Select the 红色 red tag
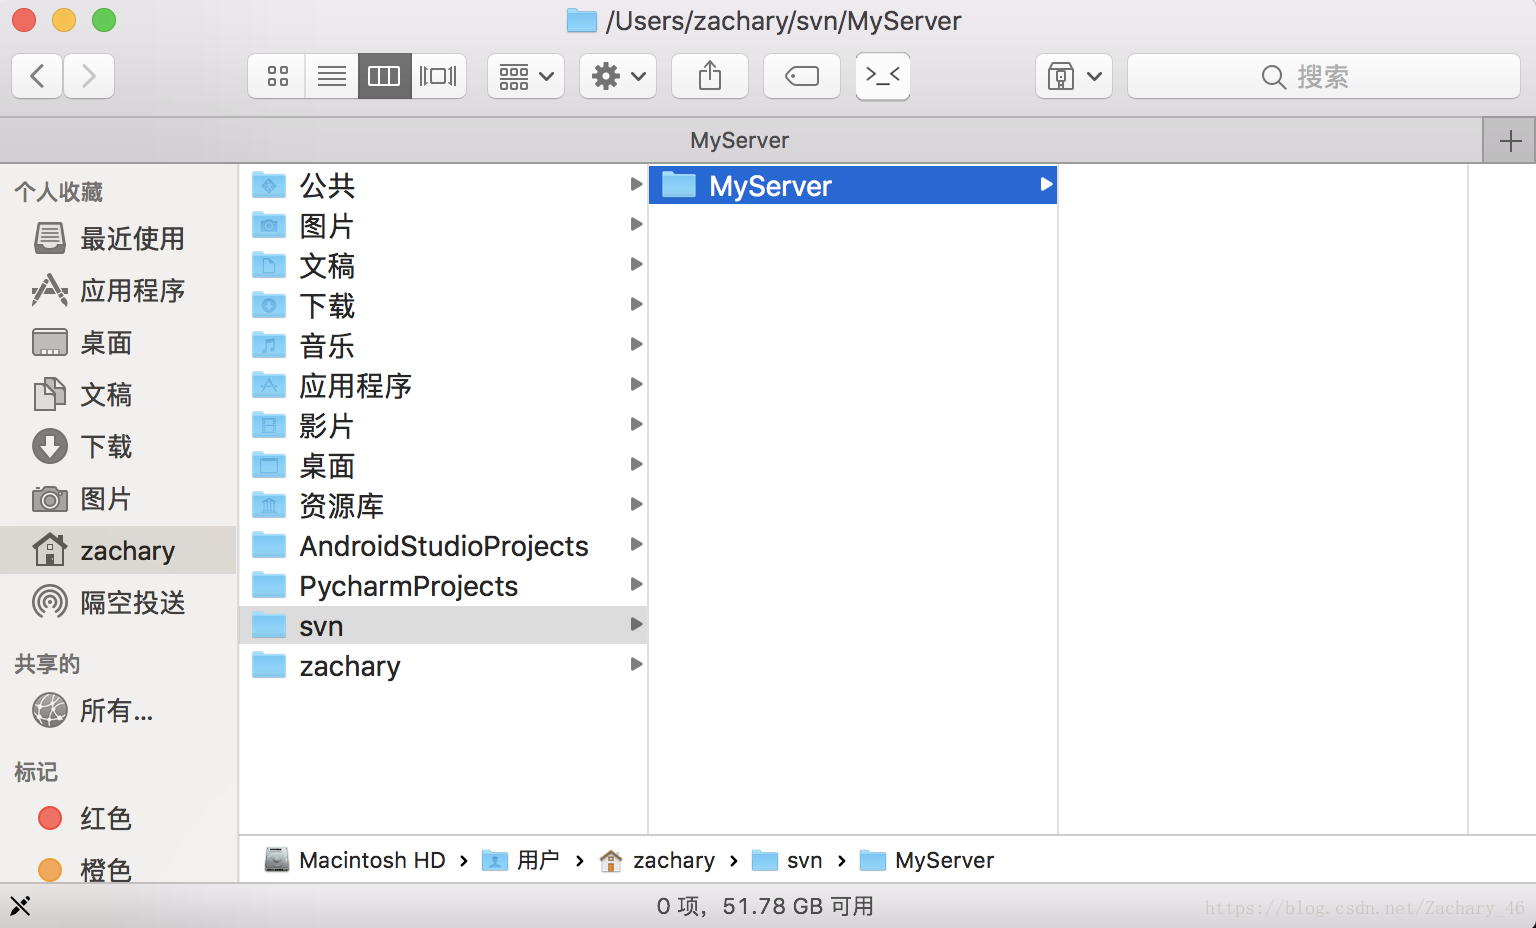Viewport: 1536px width, 928px height. [118, 818]
